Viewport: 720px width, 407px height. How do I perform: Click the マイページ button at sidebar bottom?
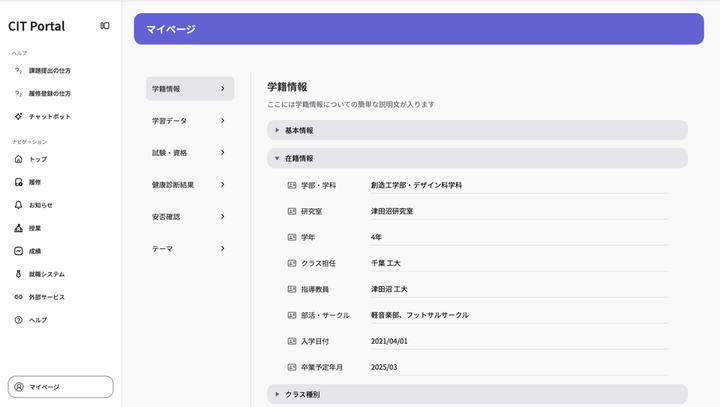pyautogui.click(x=60, y=387)
